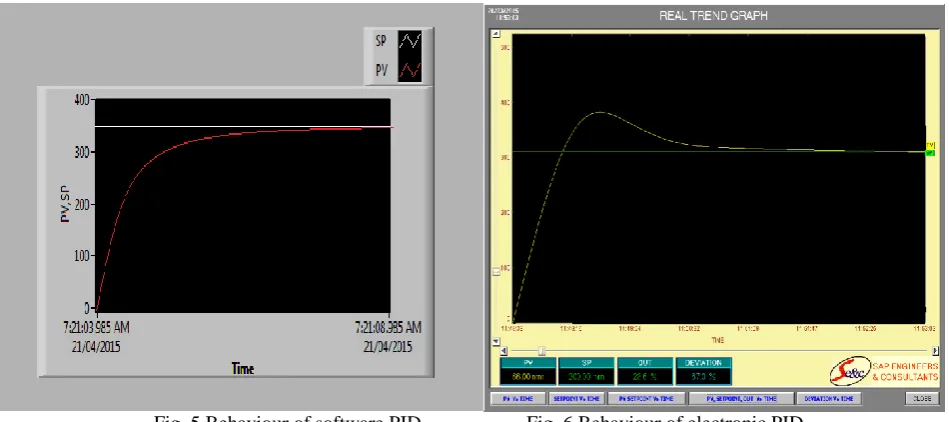Click the down arrow below the trend Y-axis
Viewport: 949px width, 422px height.
[x=497, y=342]
